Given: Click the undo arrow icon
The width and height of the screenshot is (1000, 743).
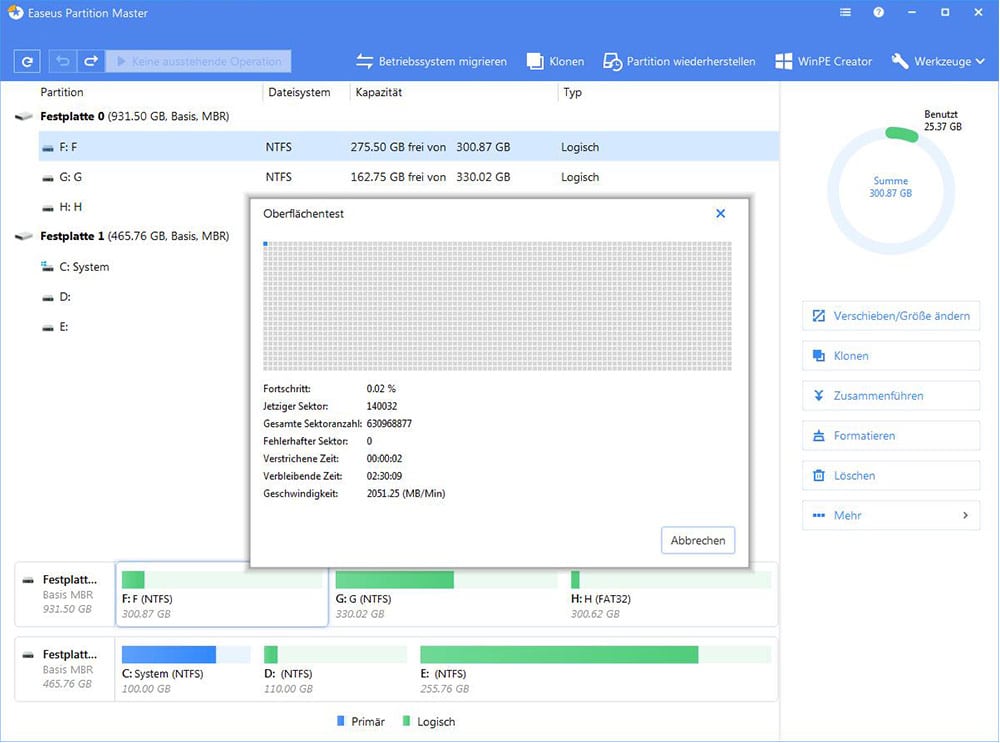Looking at the screenshot, I should click(62, 61).
